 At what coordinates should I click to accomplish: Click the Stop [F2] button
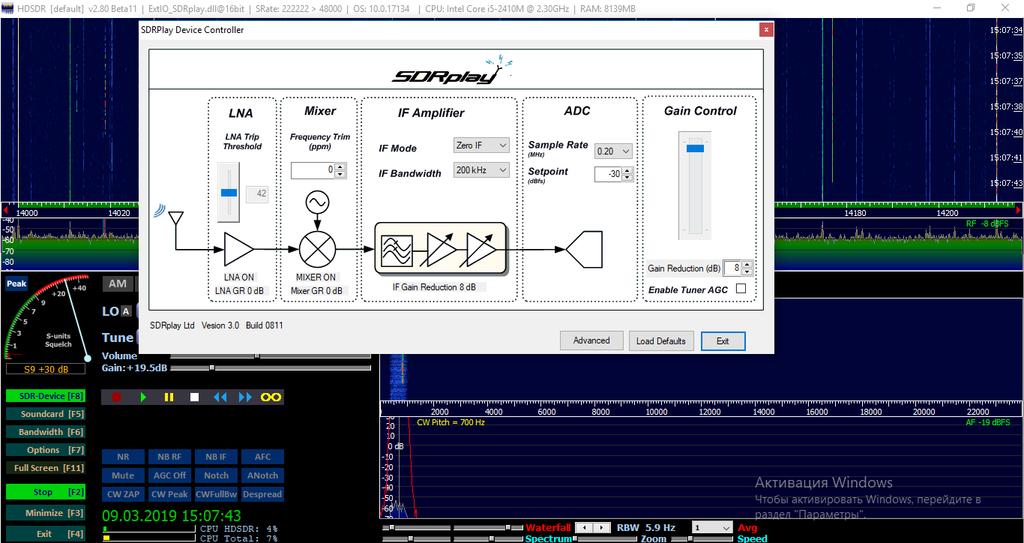click(45, 492)
